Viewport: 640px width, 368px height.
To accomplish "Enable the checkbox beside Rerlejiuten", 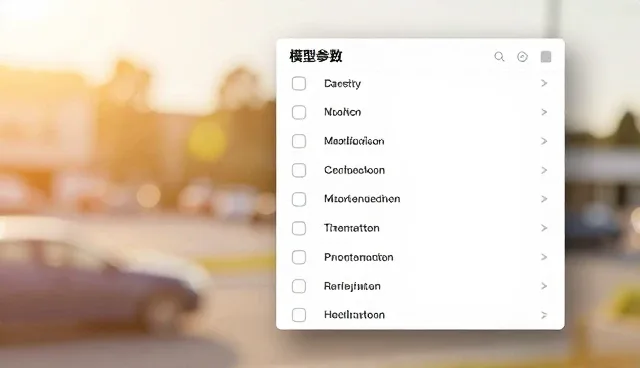I will tap(299, 286).
